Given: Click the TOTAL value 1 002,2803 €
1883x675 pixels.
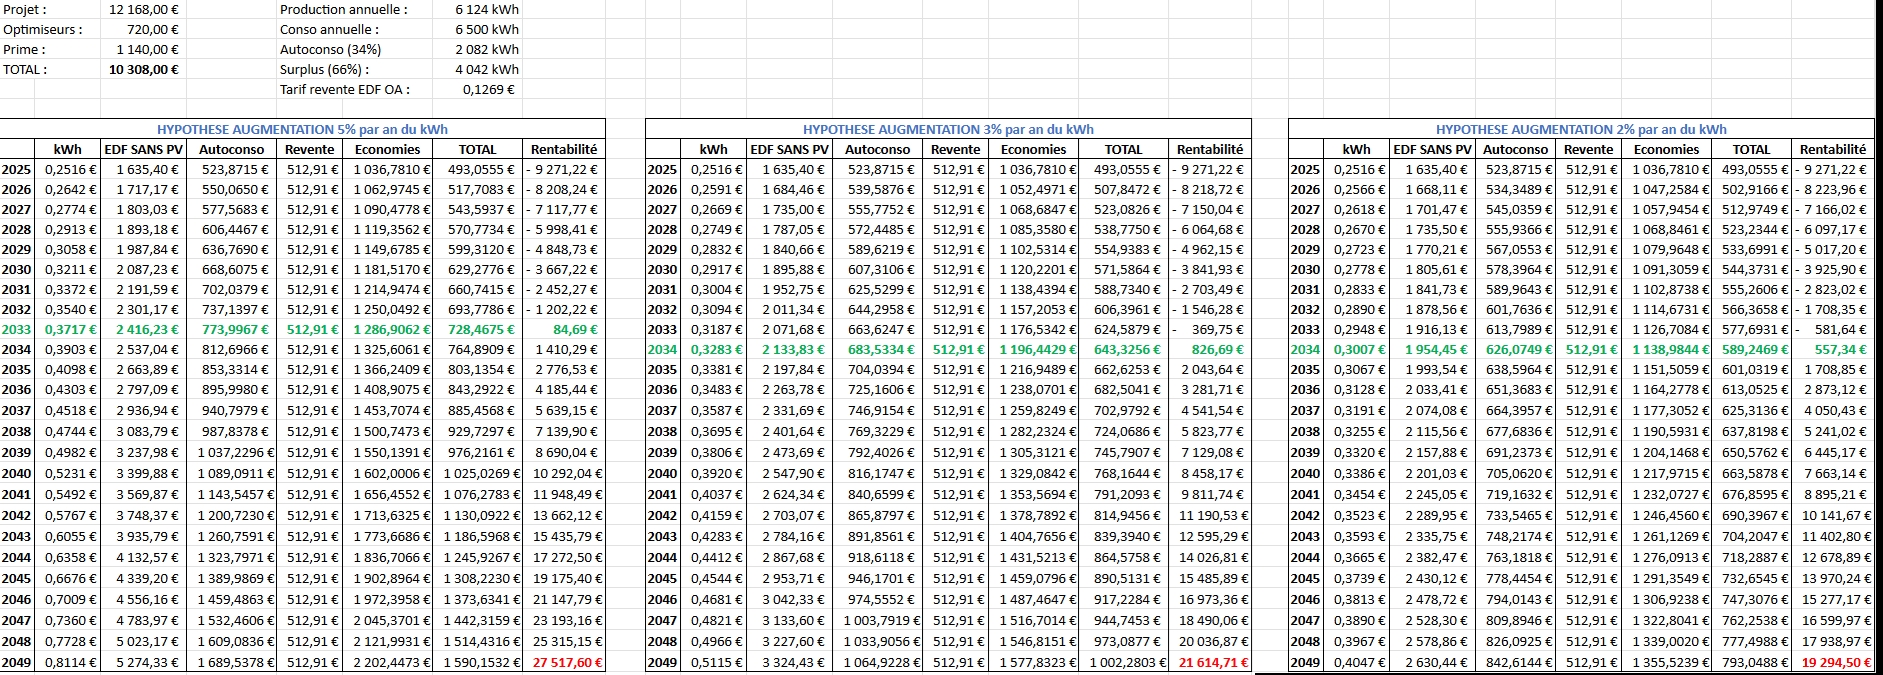Looking at the screenshot, I should [1128, 662].
